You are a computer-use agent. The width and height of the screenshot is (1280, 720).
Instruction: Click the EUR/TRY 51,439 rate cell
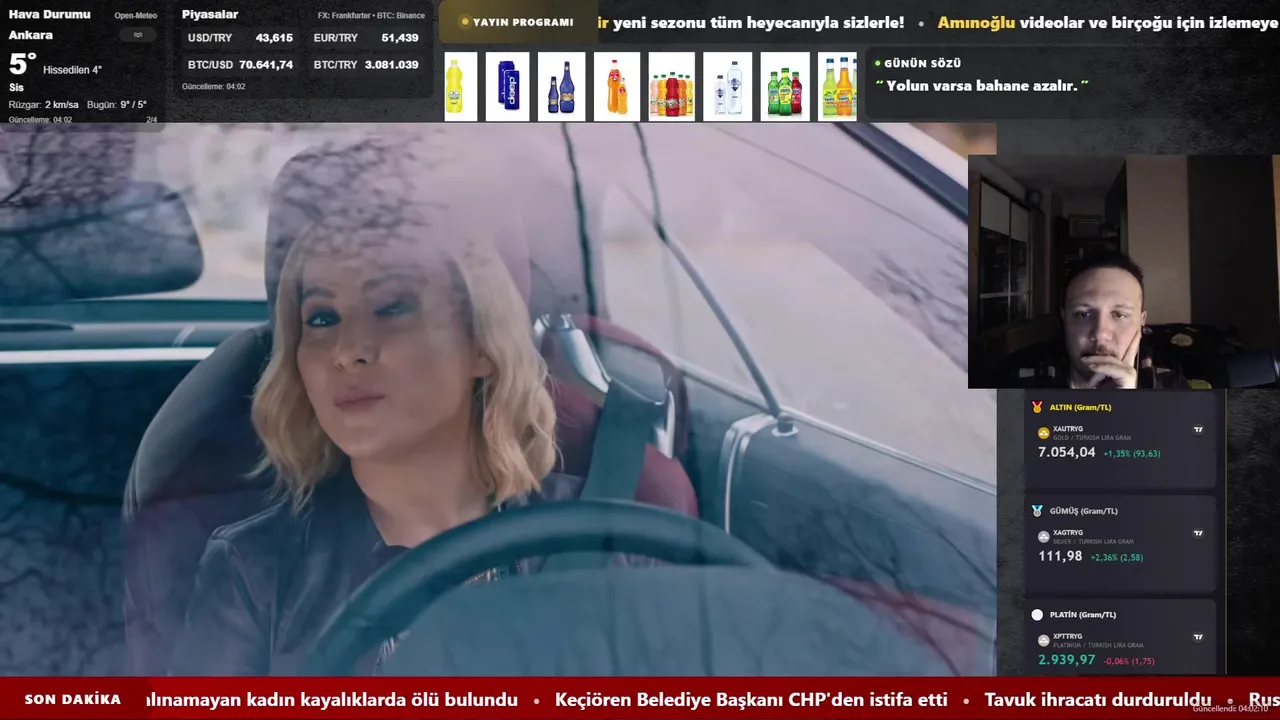click(366, 38)
